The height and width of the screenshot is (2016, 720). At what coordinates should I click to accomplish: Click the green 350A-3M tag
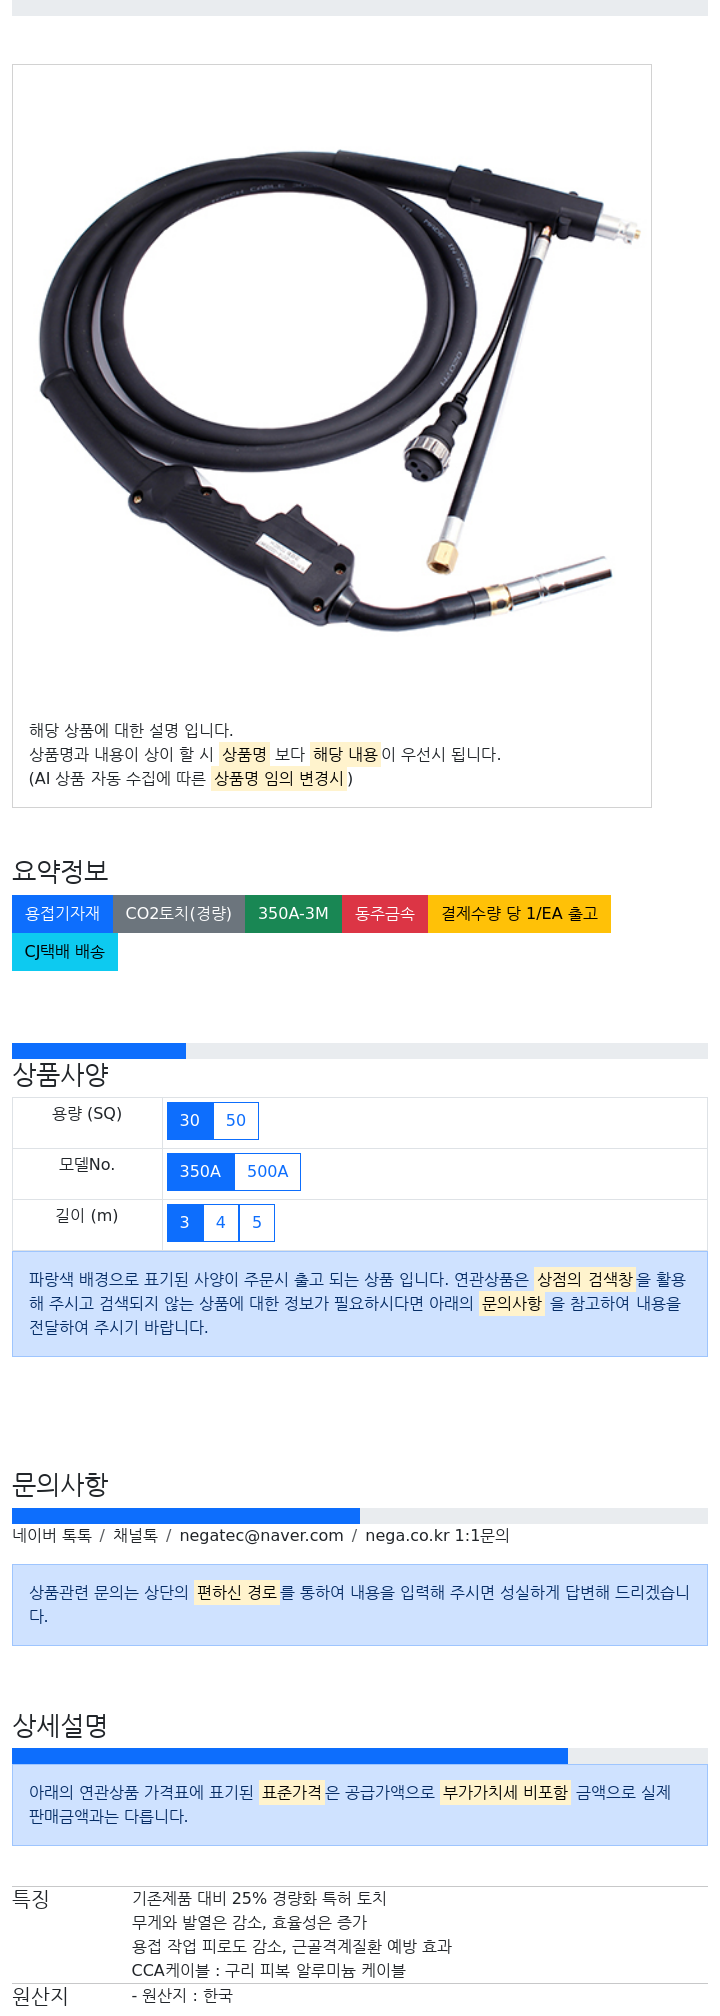click(x=293, y=914)
